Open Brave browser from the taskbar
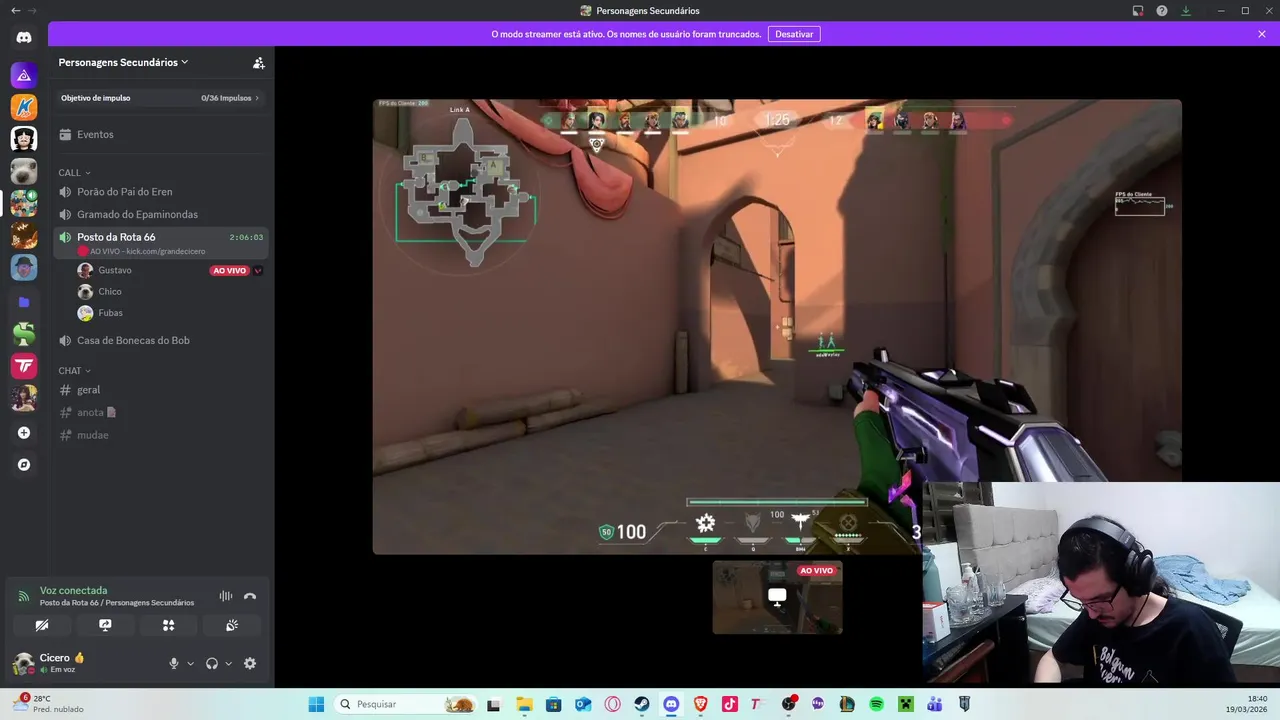Image resolution: width=1280 pixels, height=720 pixels. click(x=700, y=704)
